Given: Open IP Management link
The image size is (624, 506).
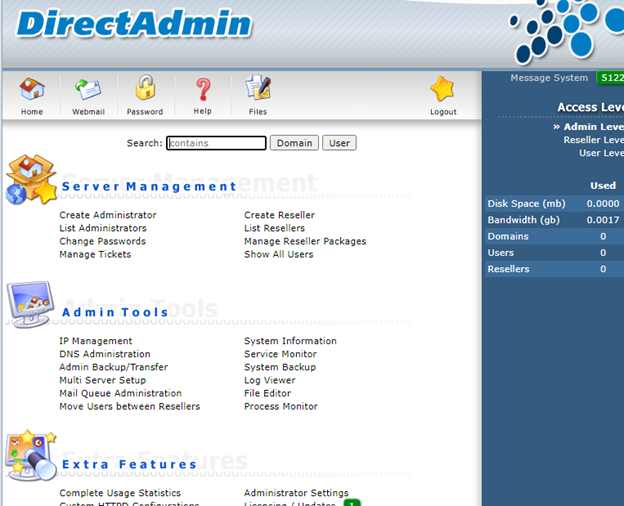Looking at the screenshot, I should click(x=96, y=341).
